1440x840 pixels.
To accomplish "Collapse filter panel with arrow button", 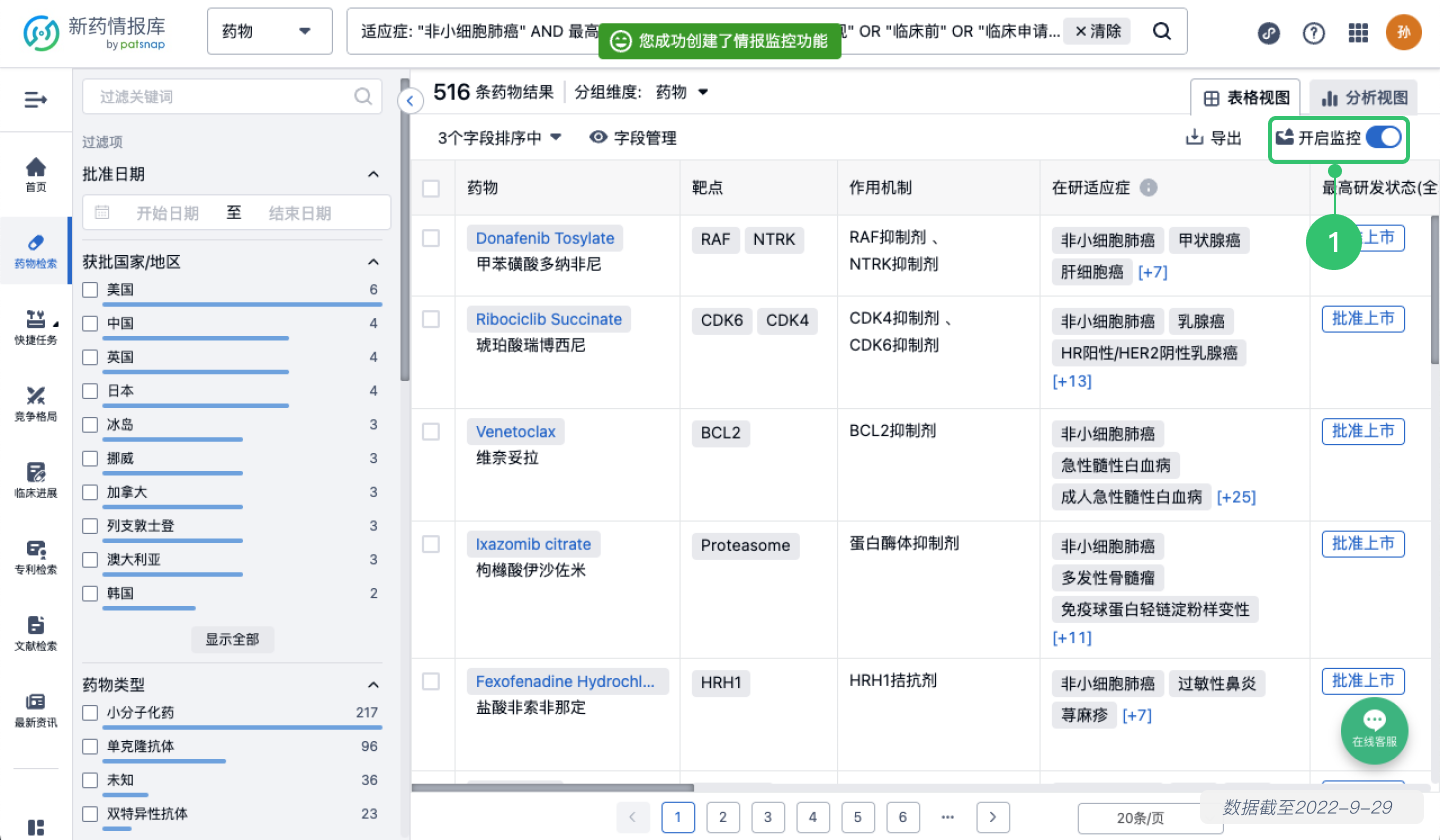I will point(409,100).
